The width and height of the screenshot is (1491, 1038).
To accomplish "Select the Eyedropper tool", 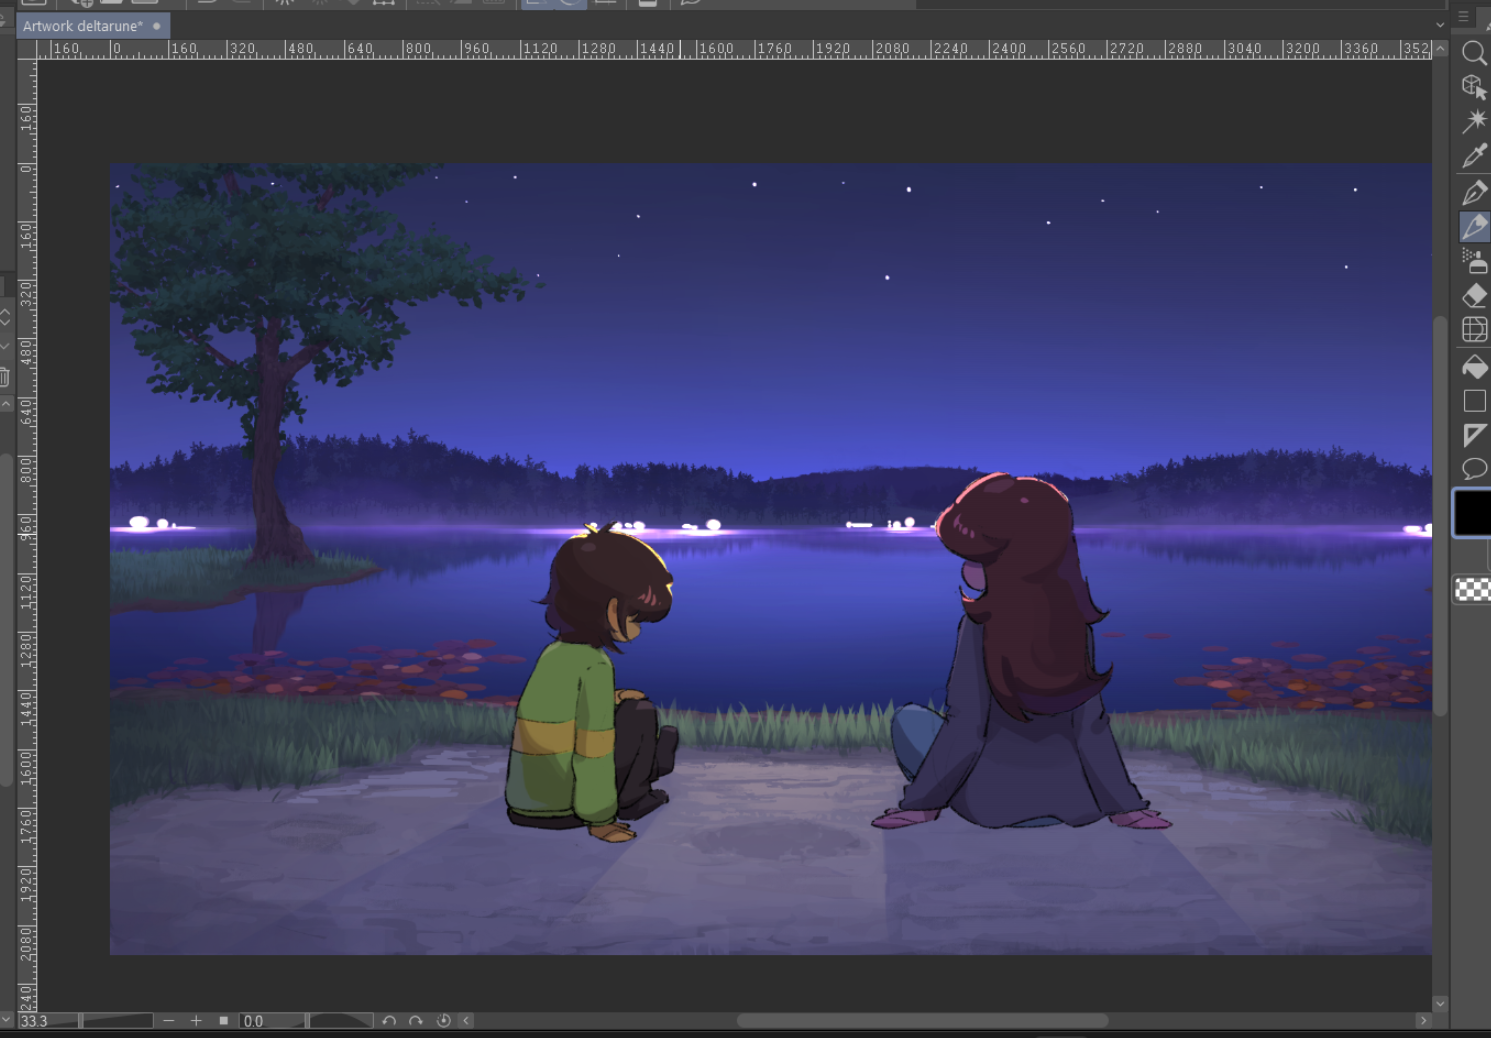I will coord(1474,156).
